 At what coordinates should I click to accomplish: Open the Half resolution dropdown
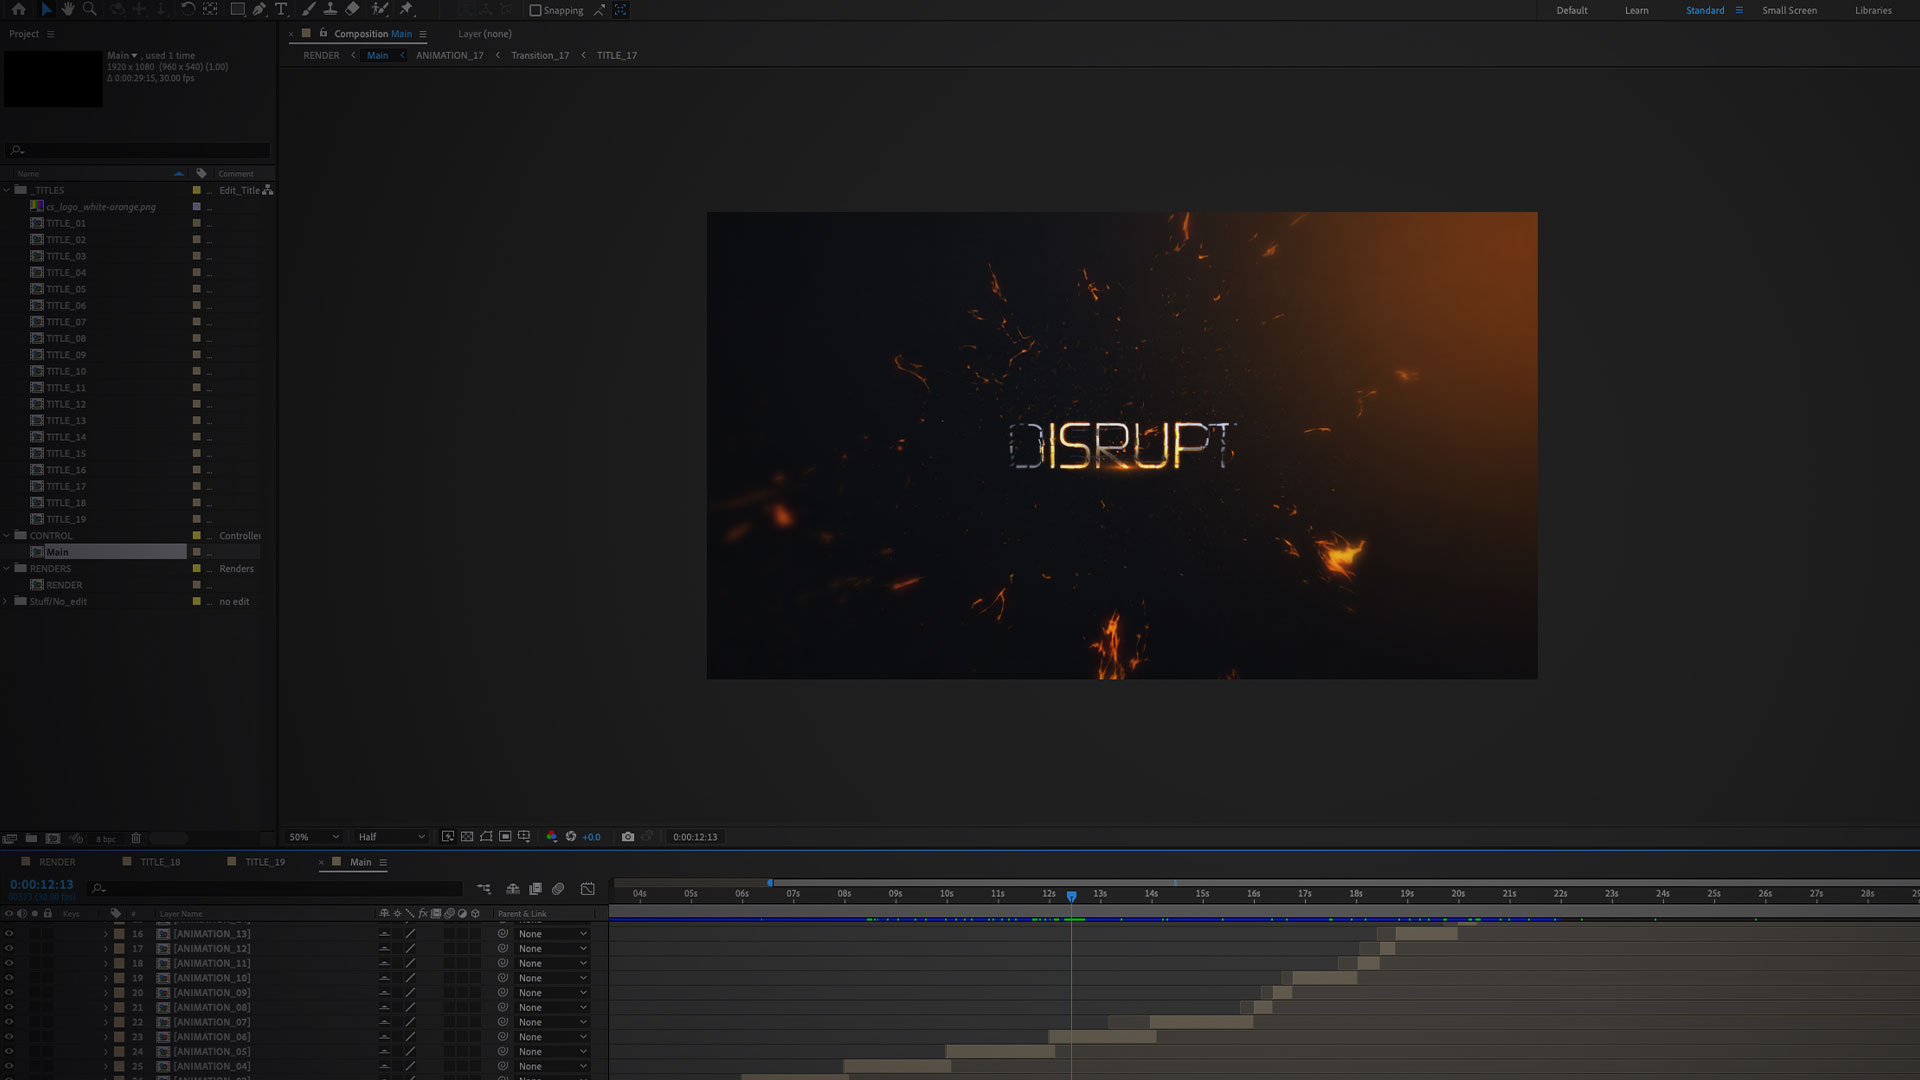(391, 837)
